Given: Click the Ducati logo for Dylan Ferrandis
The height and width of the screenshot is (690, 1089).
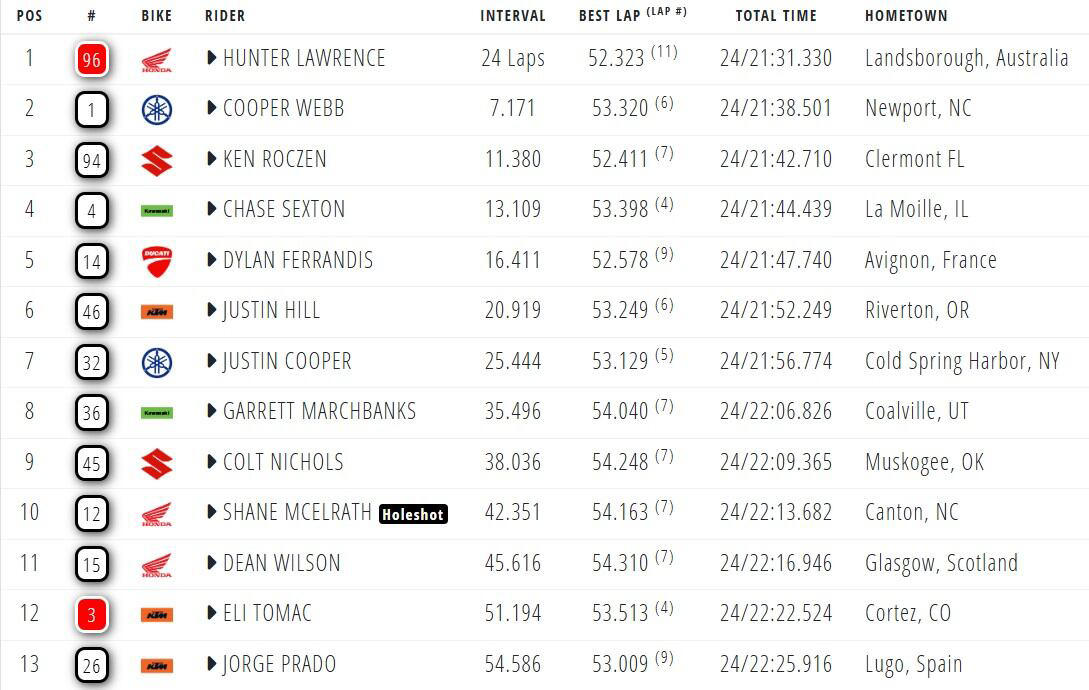Looking at the screenshot, I should click(x=156, y=261).
